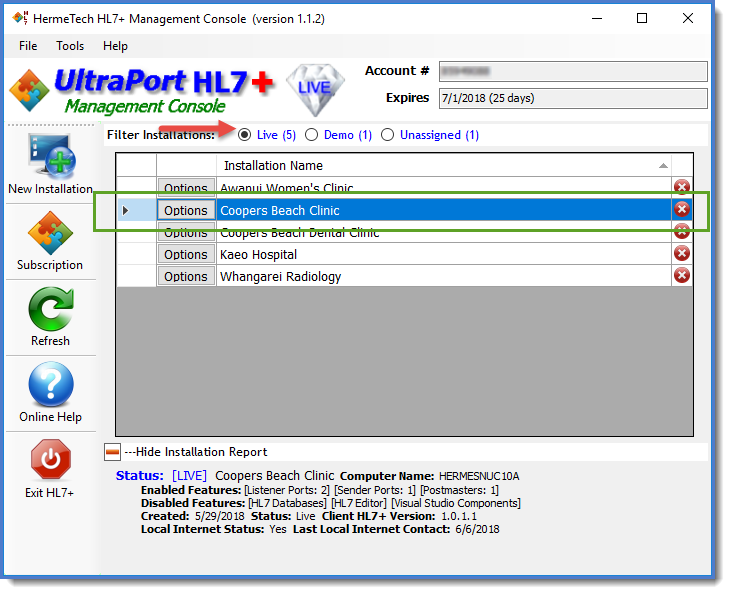The height and width of the screenshot is (594, 730).
Task: Delete Coopers Beach Clinic with red X
Action: click(682, 209)
